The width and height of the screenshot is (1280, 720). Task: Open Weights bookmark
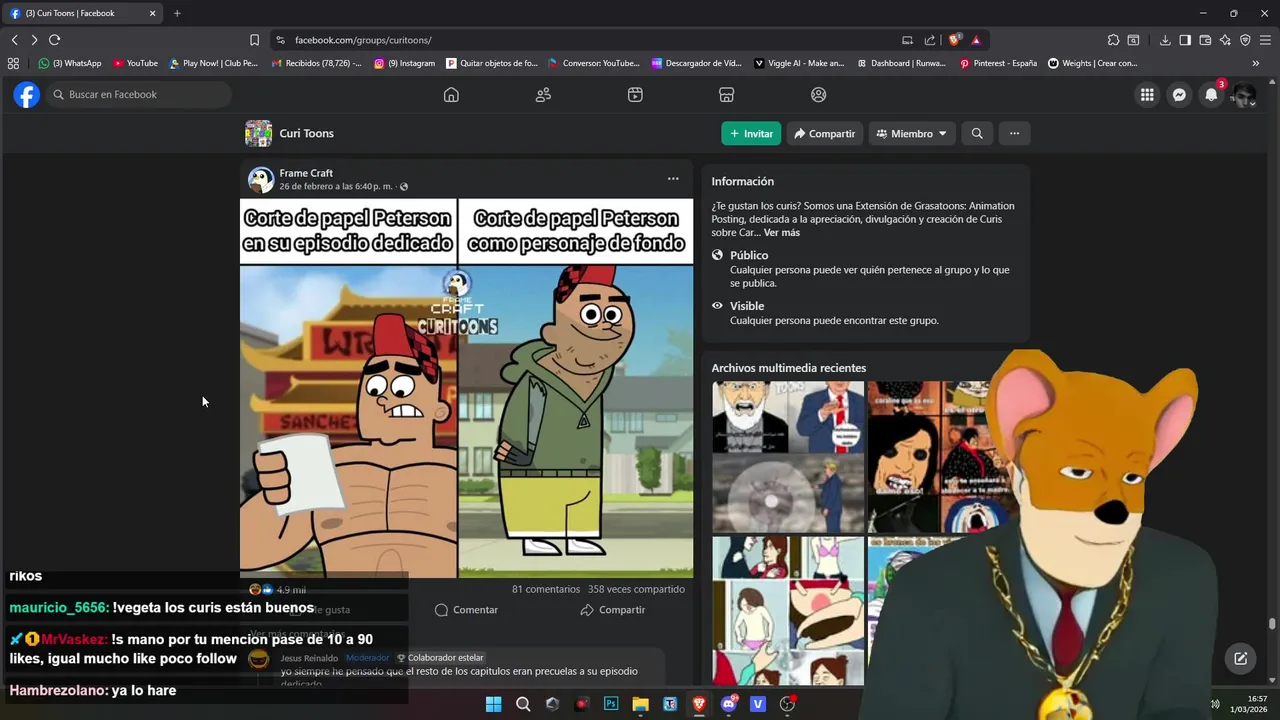1093,63
